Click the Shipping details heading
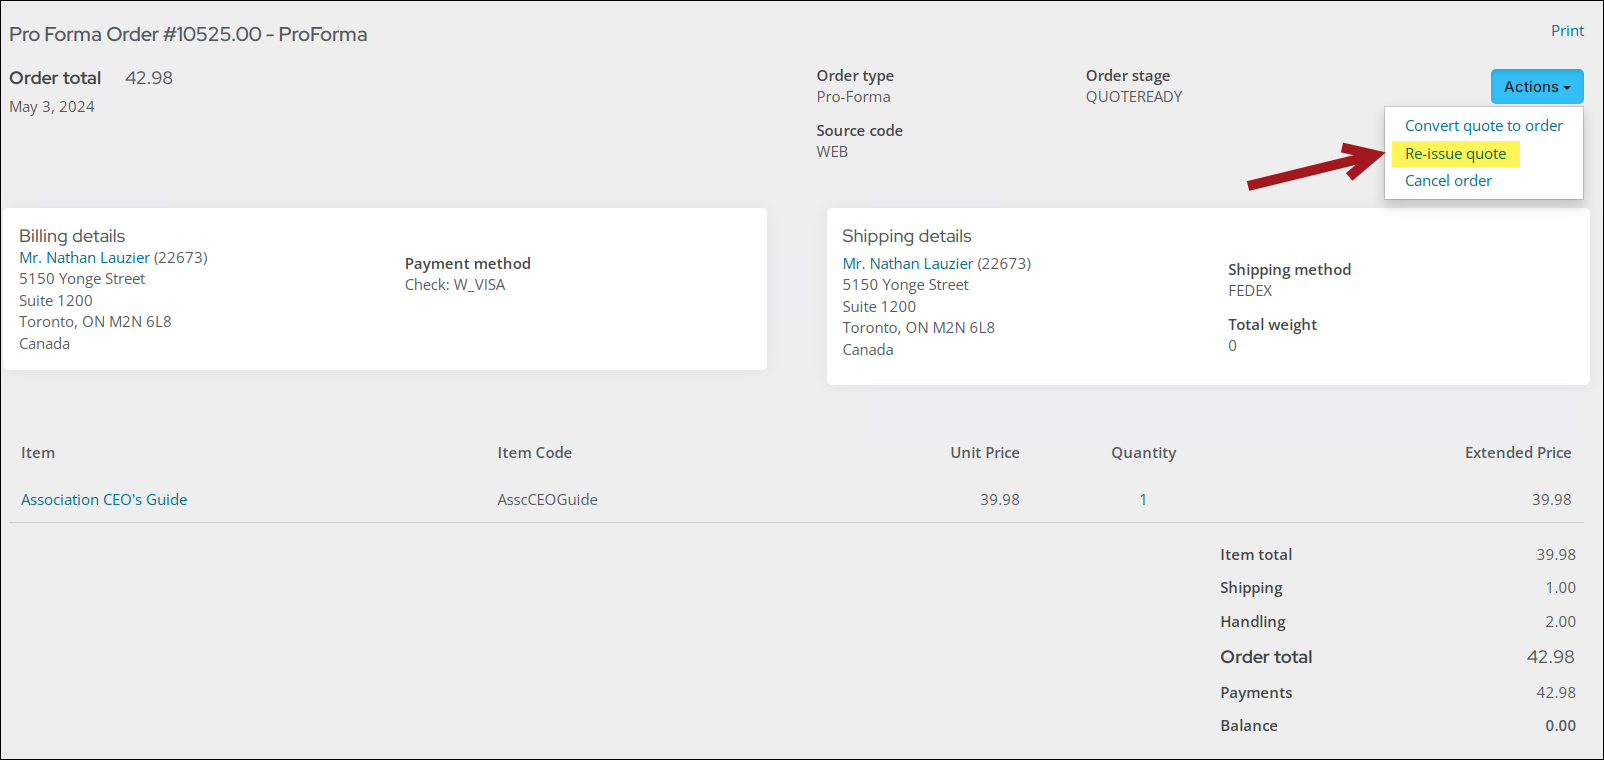Image resolution: width=1604 pixels, height=760 pixels. coord(907,236)
